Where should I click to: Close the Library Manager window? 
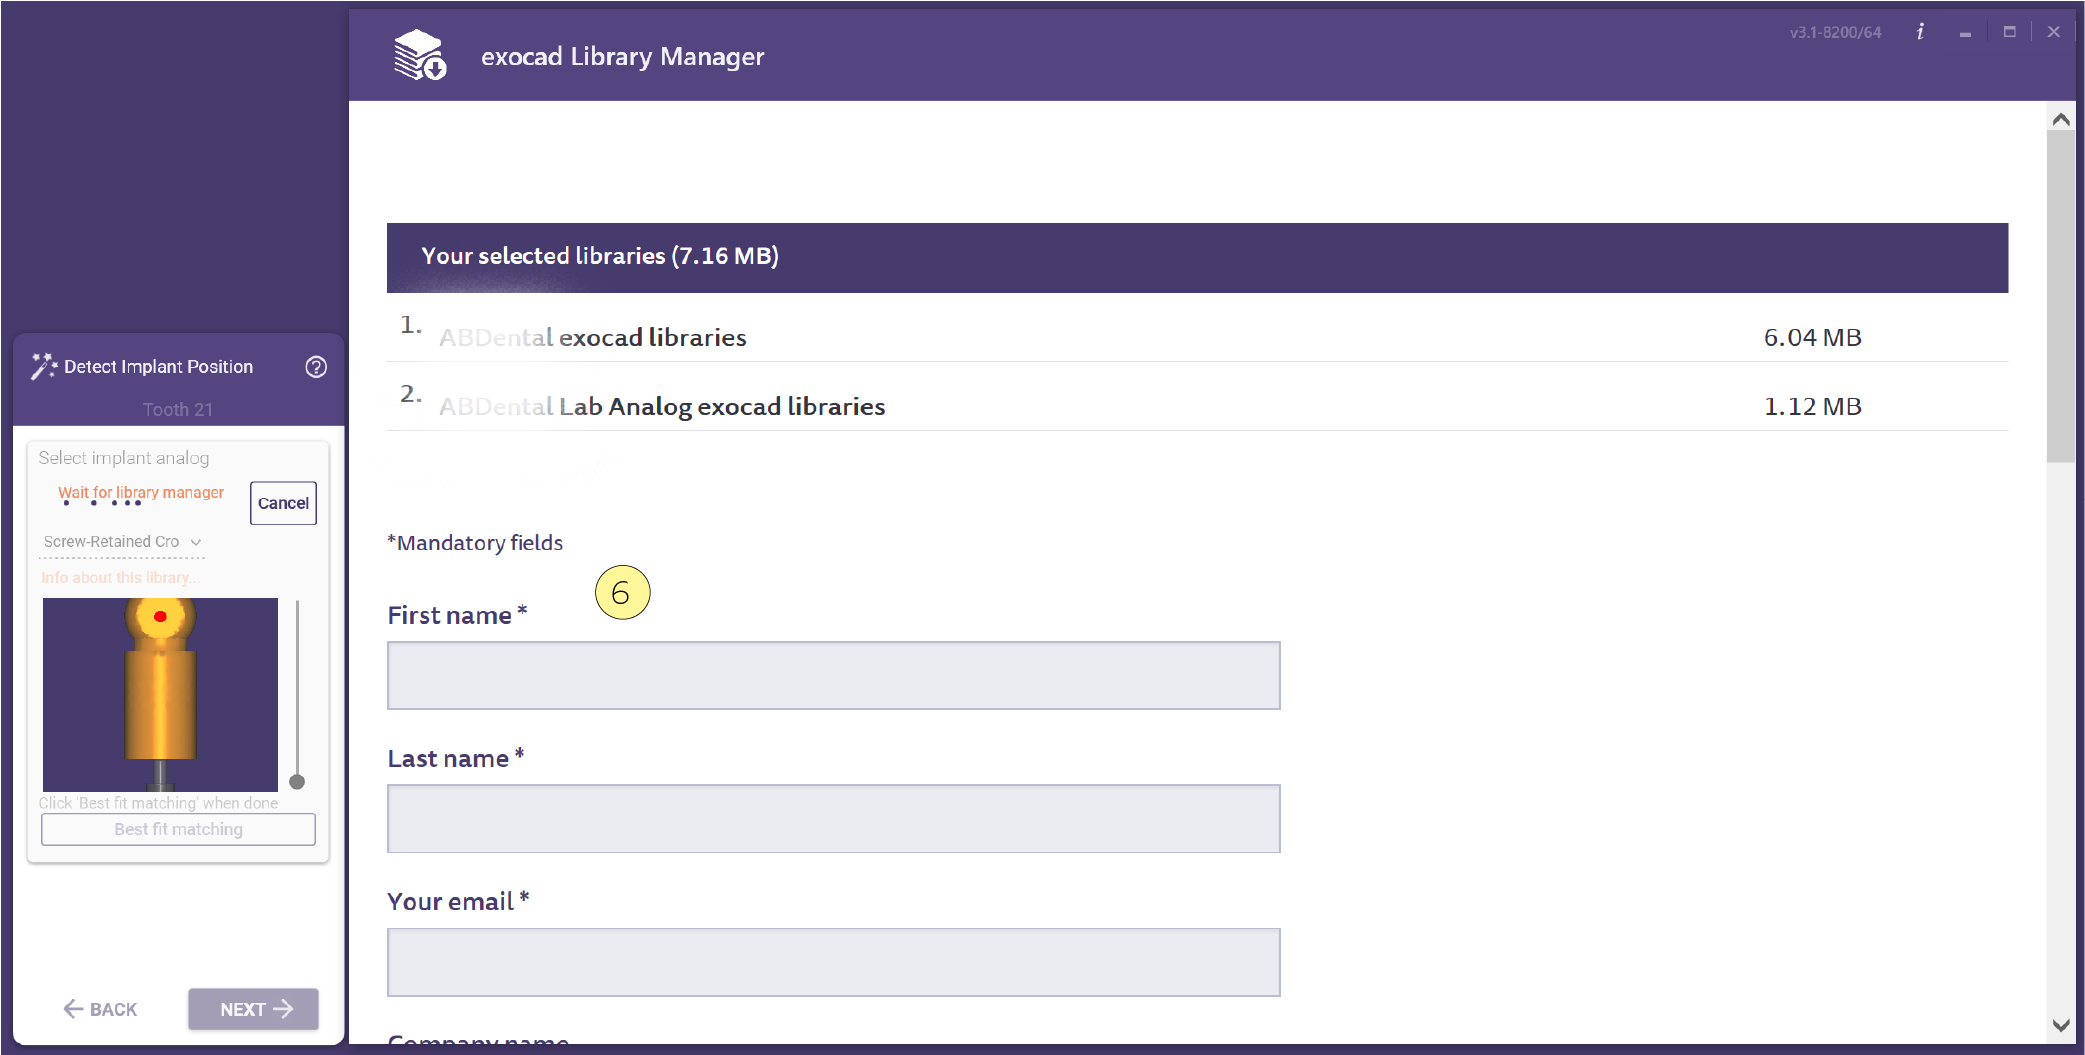(2054, 32)
